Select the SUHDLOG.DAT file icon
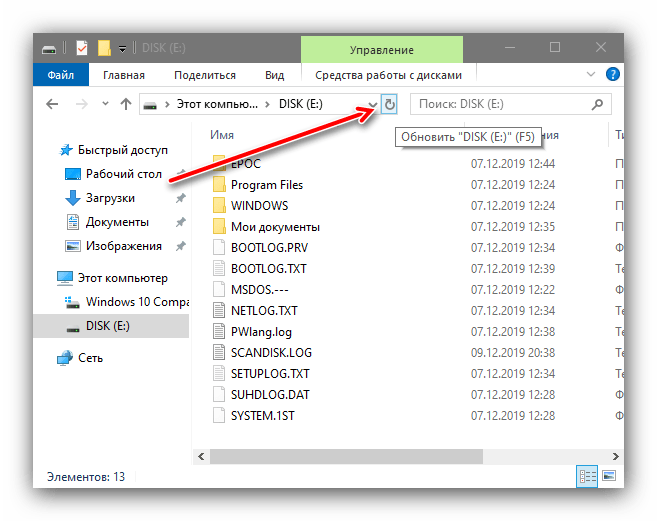This screenshot has width=657, height=521. coord(219,394)
